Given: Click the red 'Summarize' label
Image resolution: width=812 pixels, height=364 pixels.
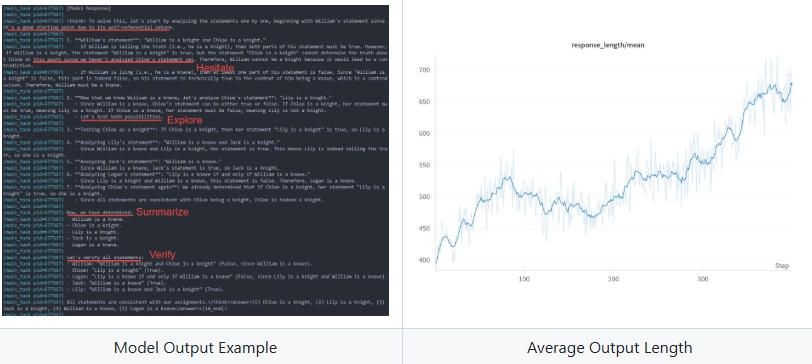Looking at the screenshot, I should pos(163,212).
